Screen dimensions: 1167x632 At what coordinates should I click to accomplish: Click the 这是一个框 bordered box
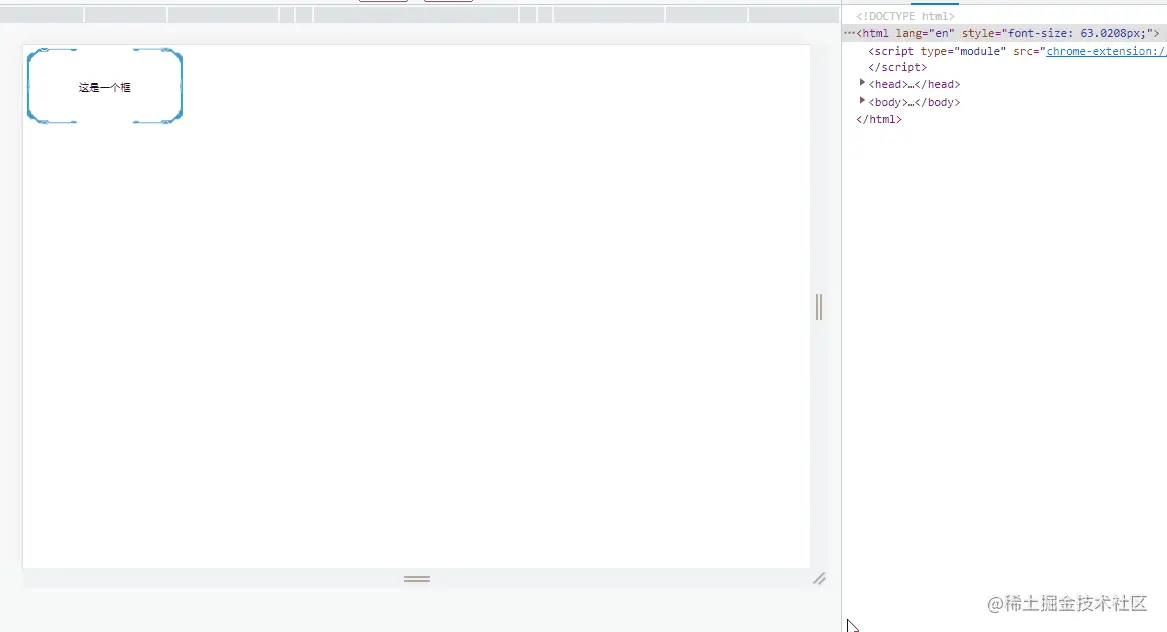[105, 86]
